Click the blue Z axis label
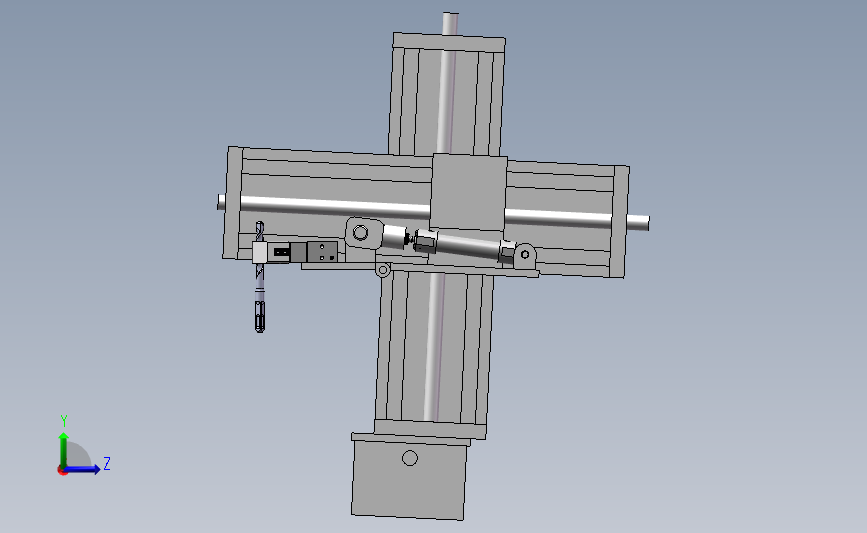This screenshot has width=867, height=533. click(x=107, y=463)
